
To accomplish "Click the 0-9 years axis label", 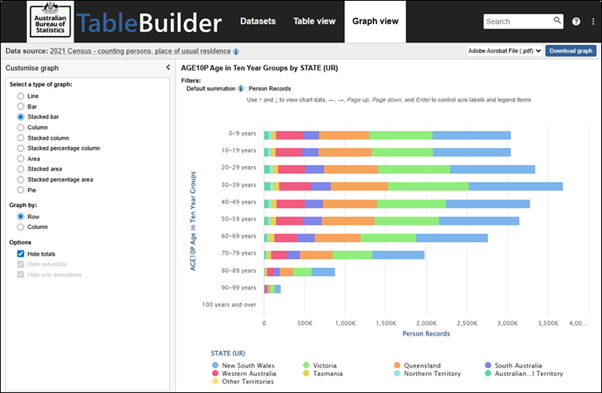I will click(242, 134).
